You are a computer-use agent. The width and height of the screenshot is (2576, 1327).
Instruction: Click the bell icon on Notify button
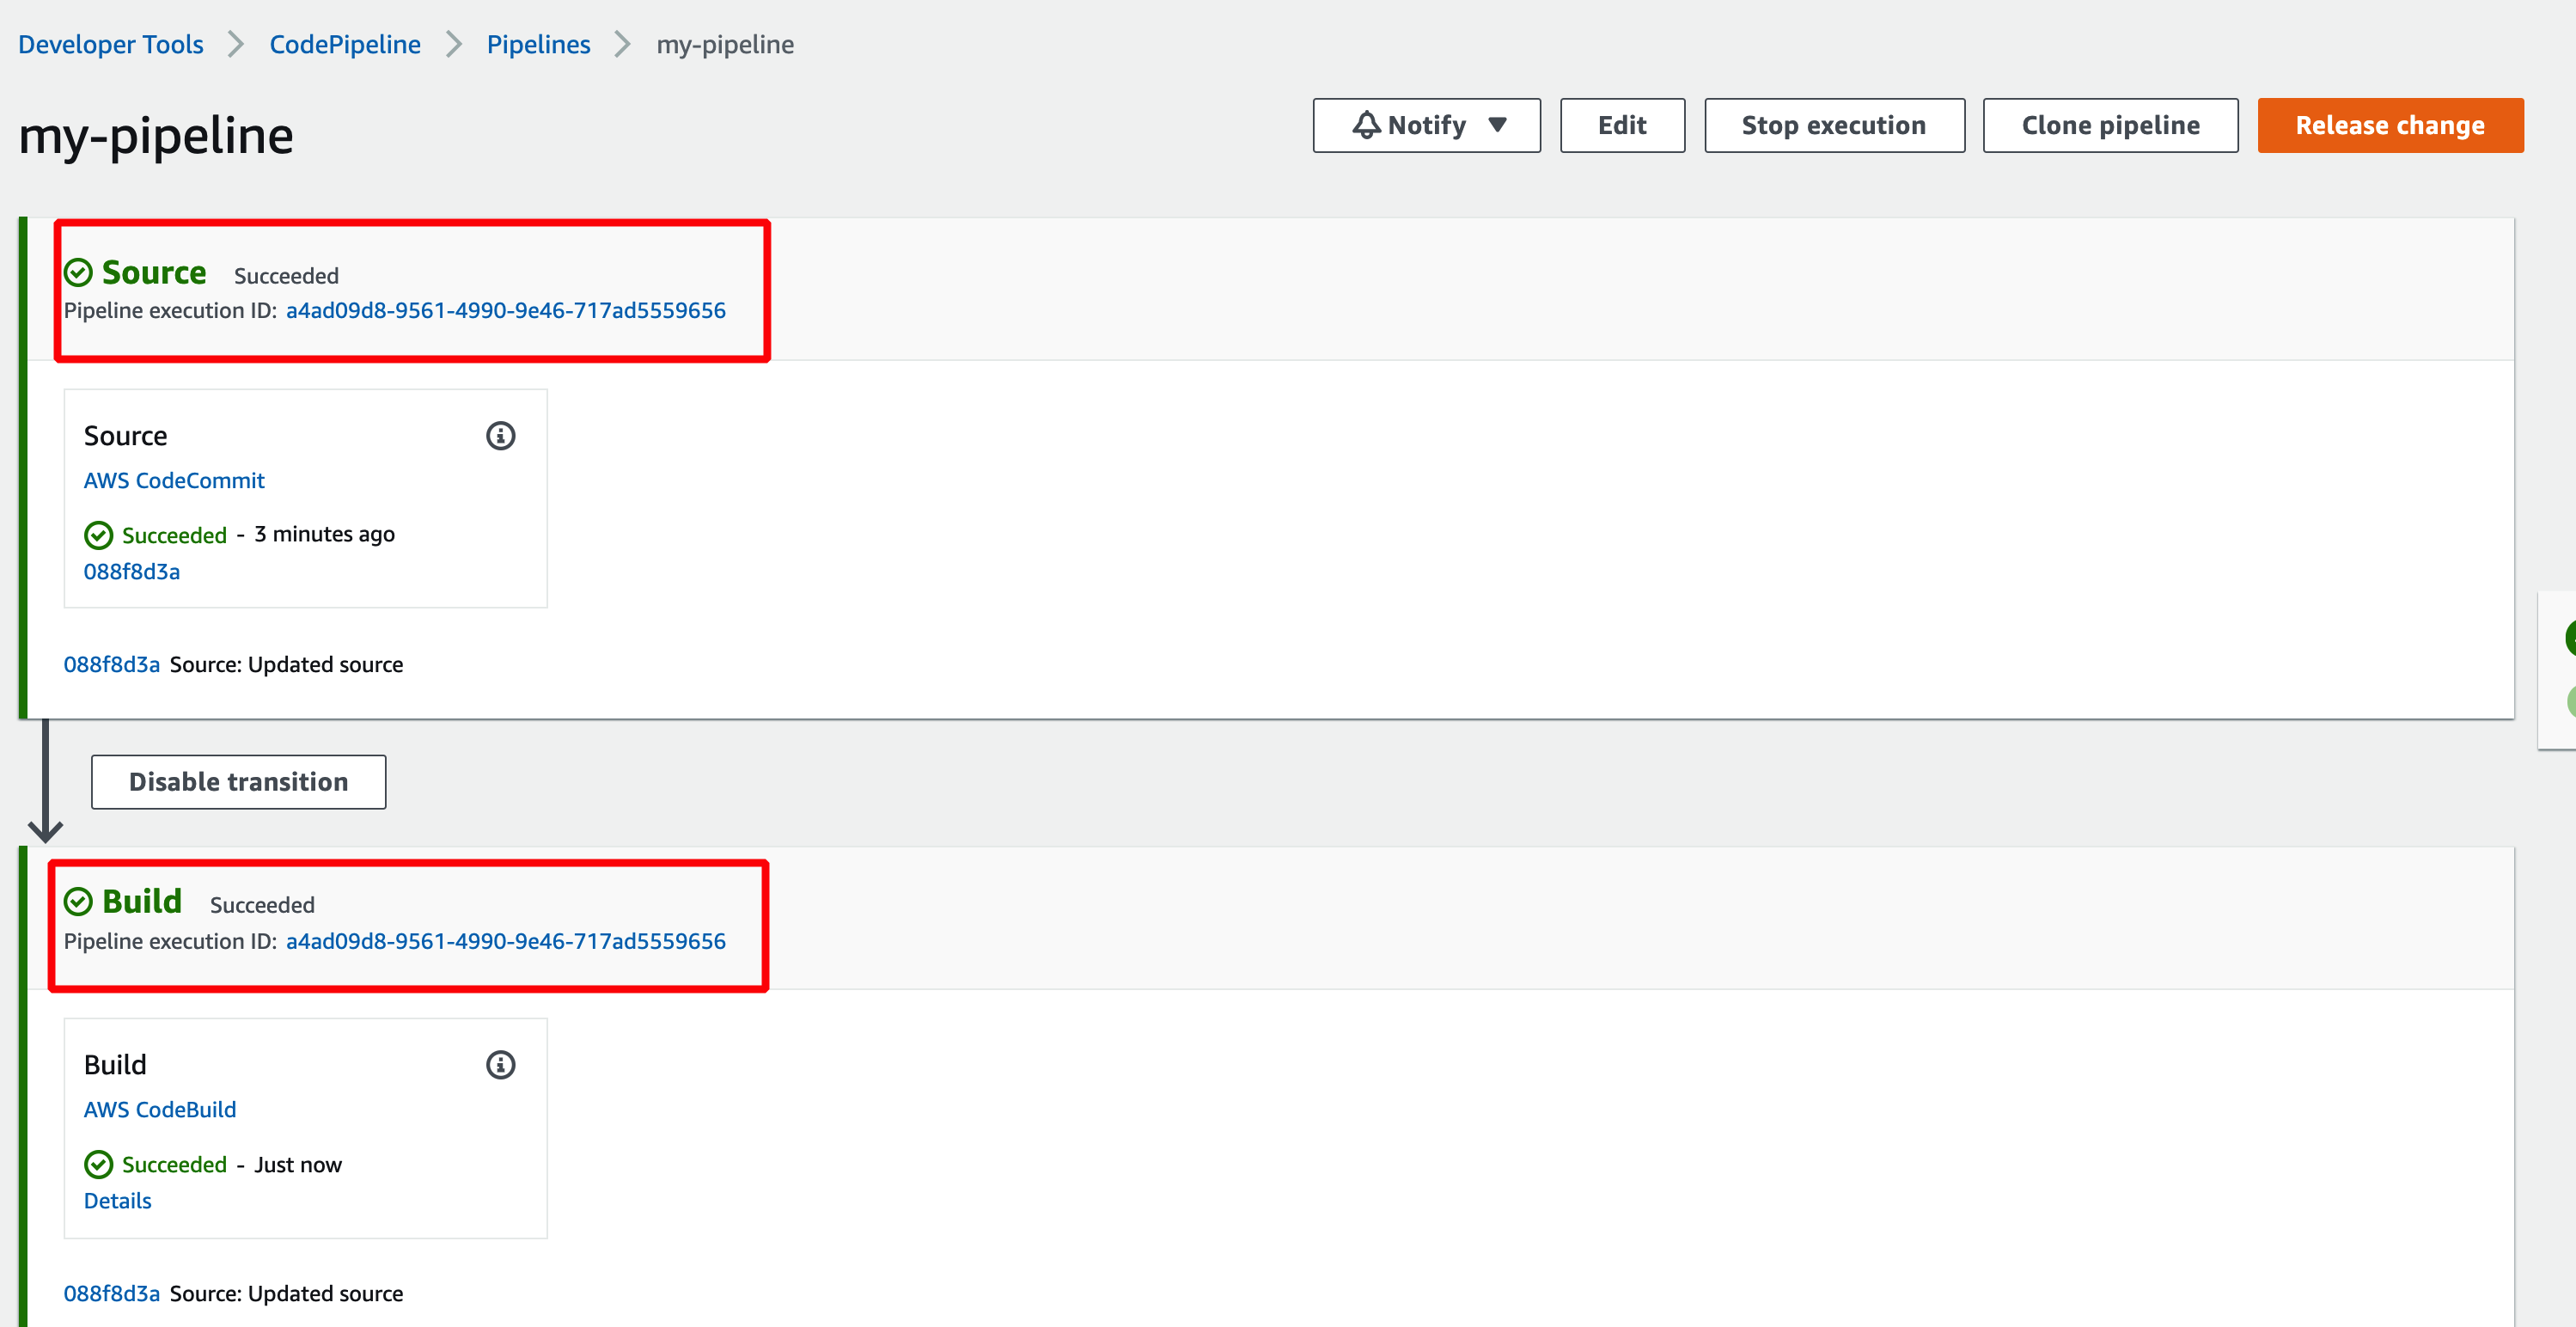coord(1366,125)
